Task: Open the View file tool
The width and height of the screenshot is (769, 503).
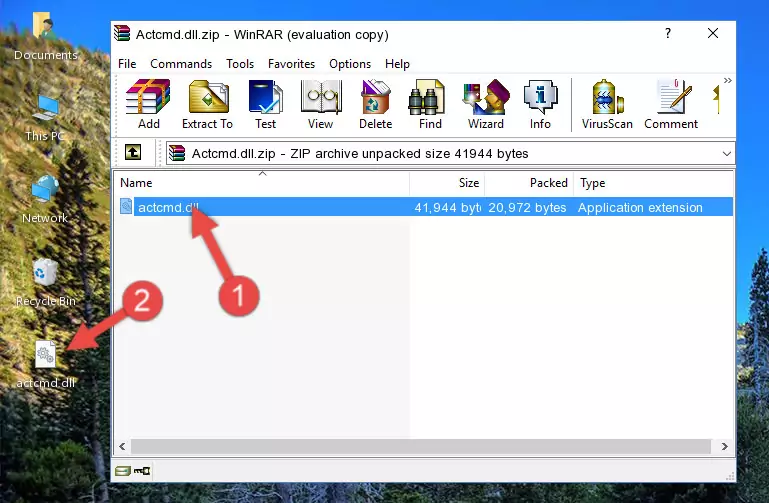Action: [x=321, y=104]
